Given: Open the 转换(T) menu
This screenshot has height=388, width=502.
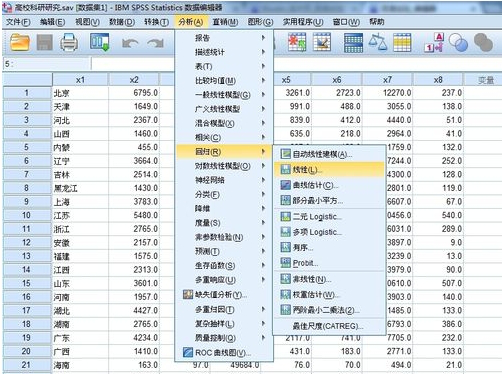Looking at the screenshot, I should 156,22.
